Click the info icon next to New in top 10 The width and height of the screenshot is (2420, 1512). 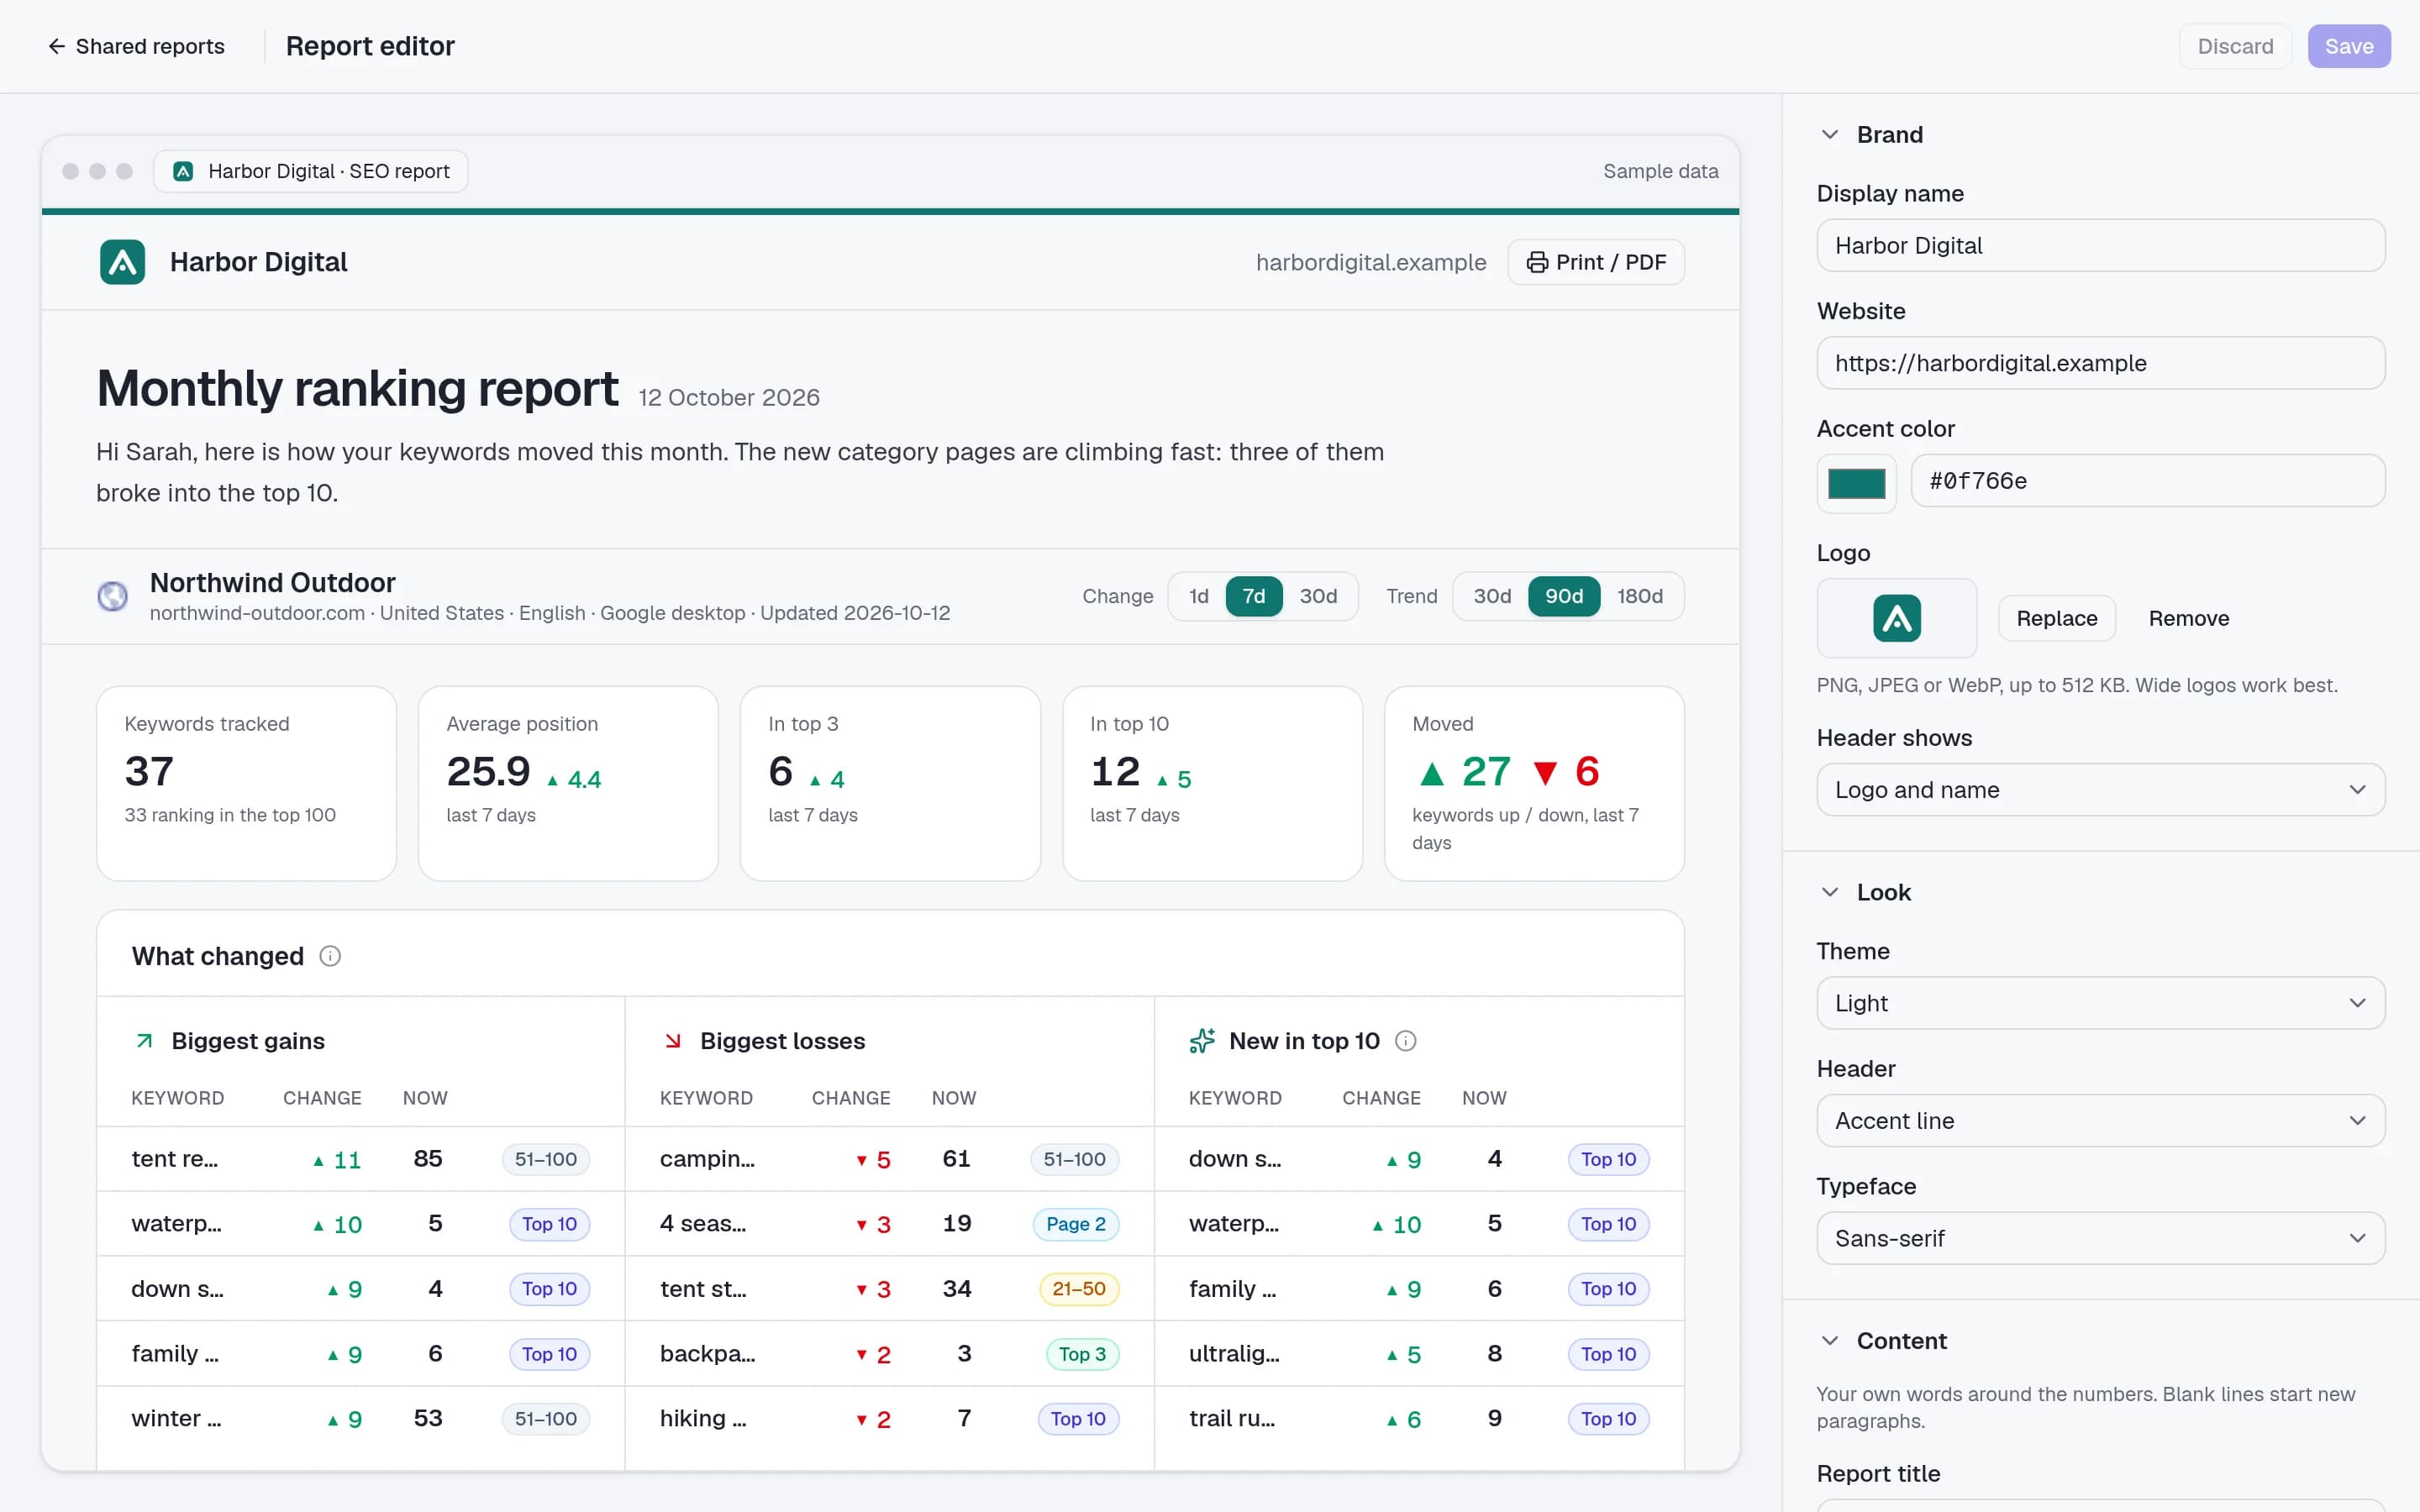click(1405, 1041)
